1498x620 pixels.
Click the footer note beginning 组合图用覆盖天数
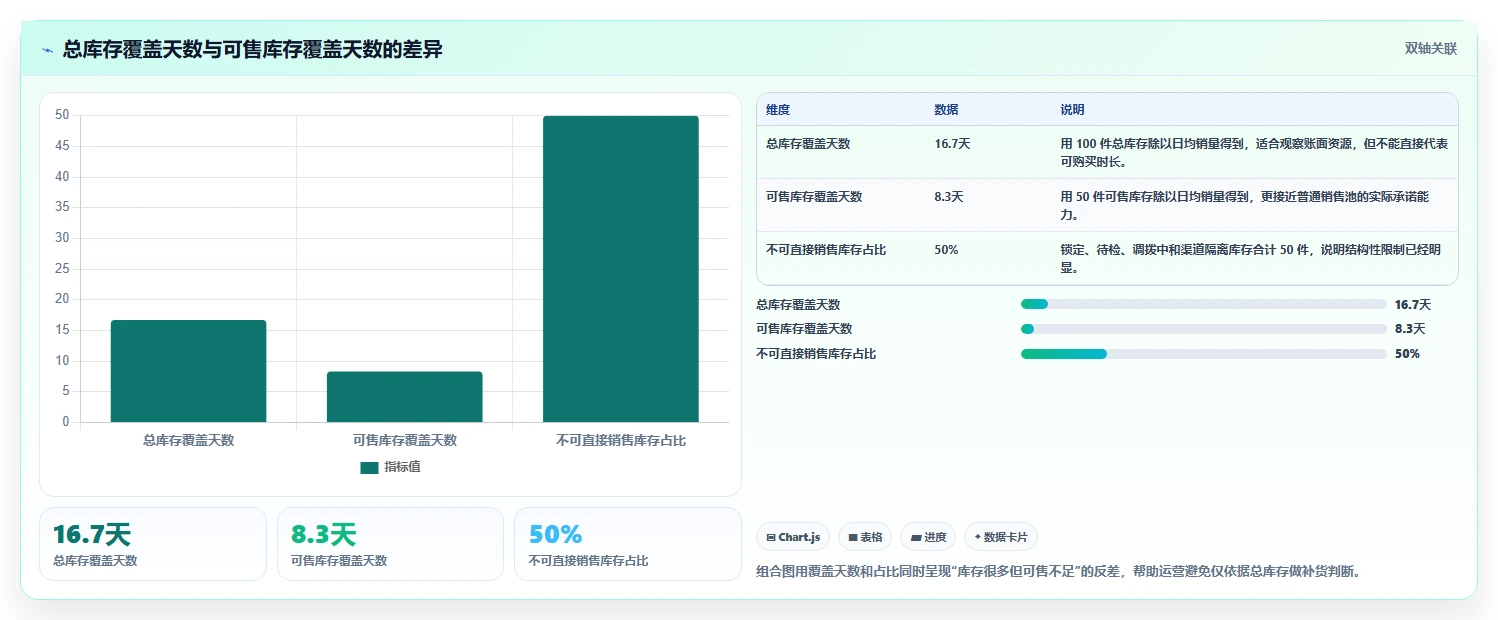1059,571
